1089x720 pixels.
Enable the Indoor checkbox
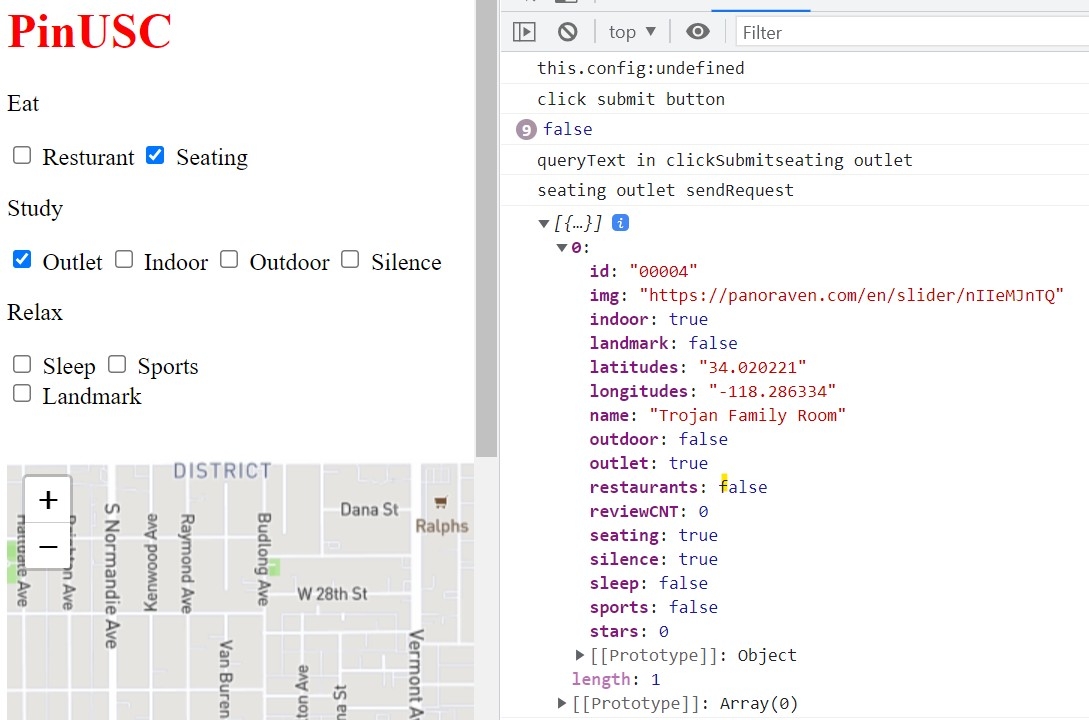124,259
